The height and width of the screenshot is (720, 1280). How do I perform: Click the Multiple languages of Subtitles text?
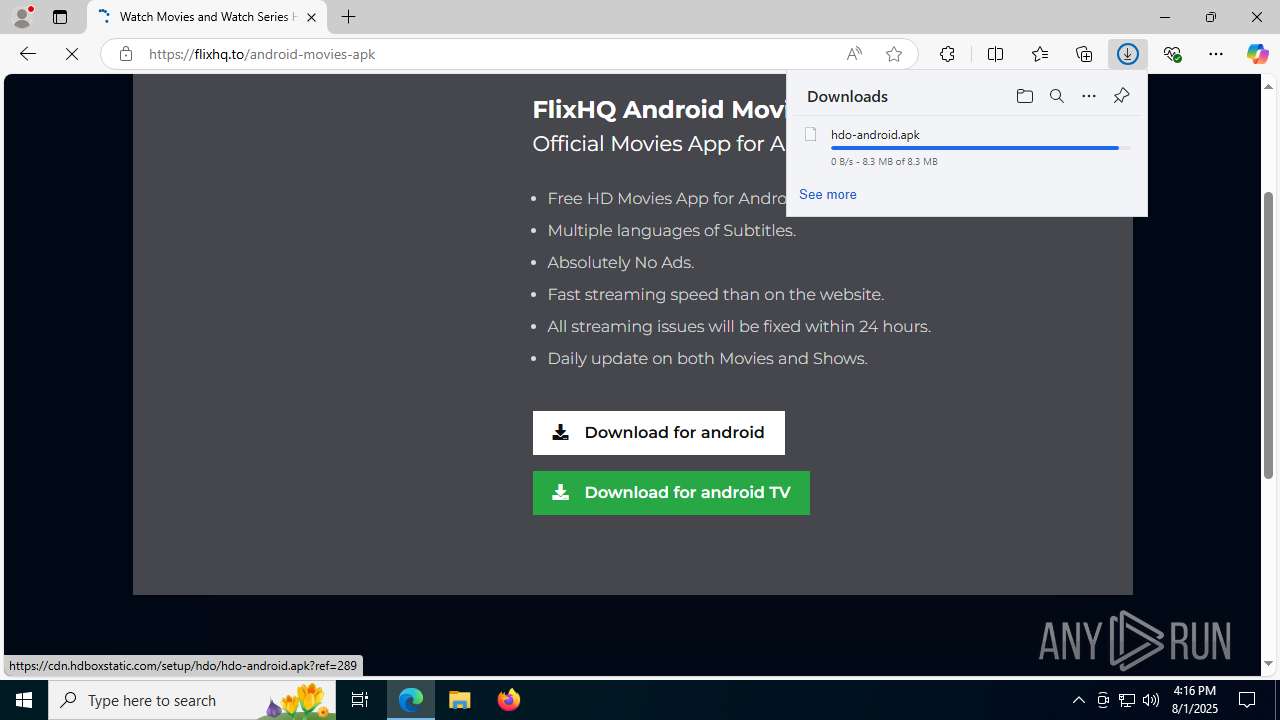(671, 230)
